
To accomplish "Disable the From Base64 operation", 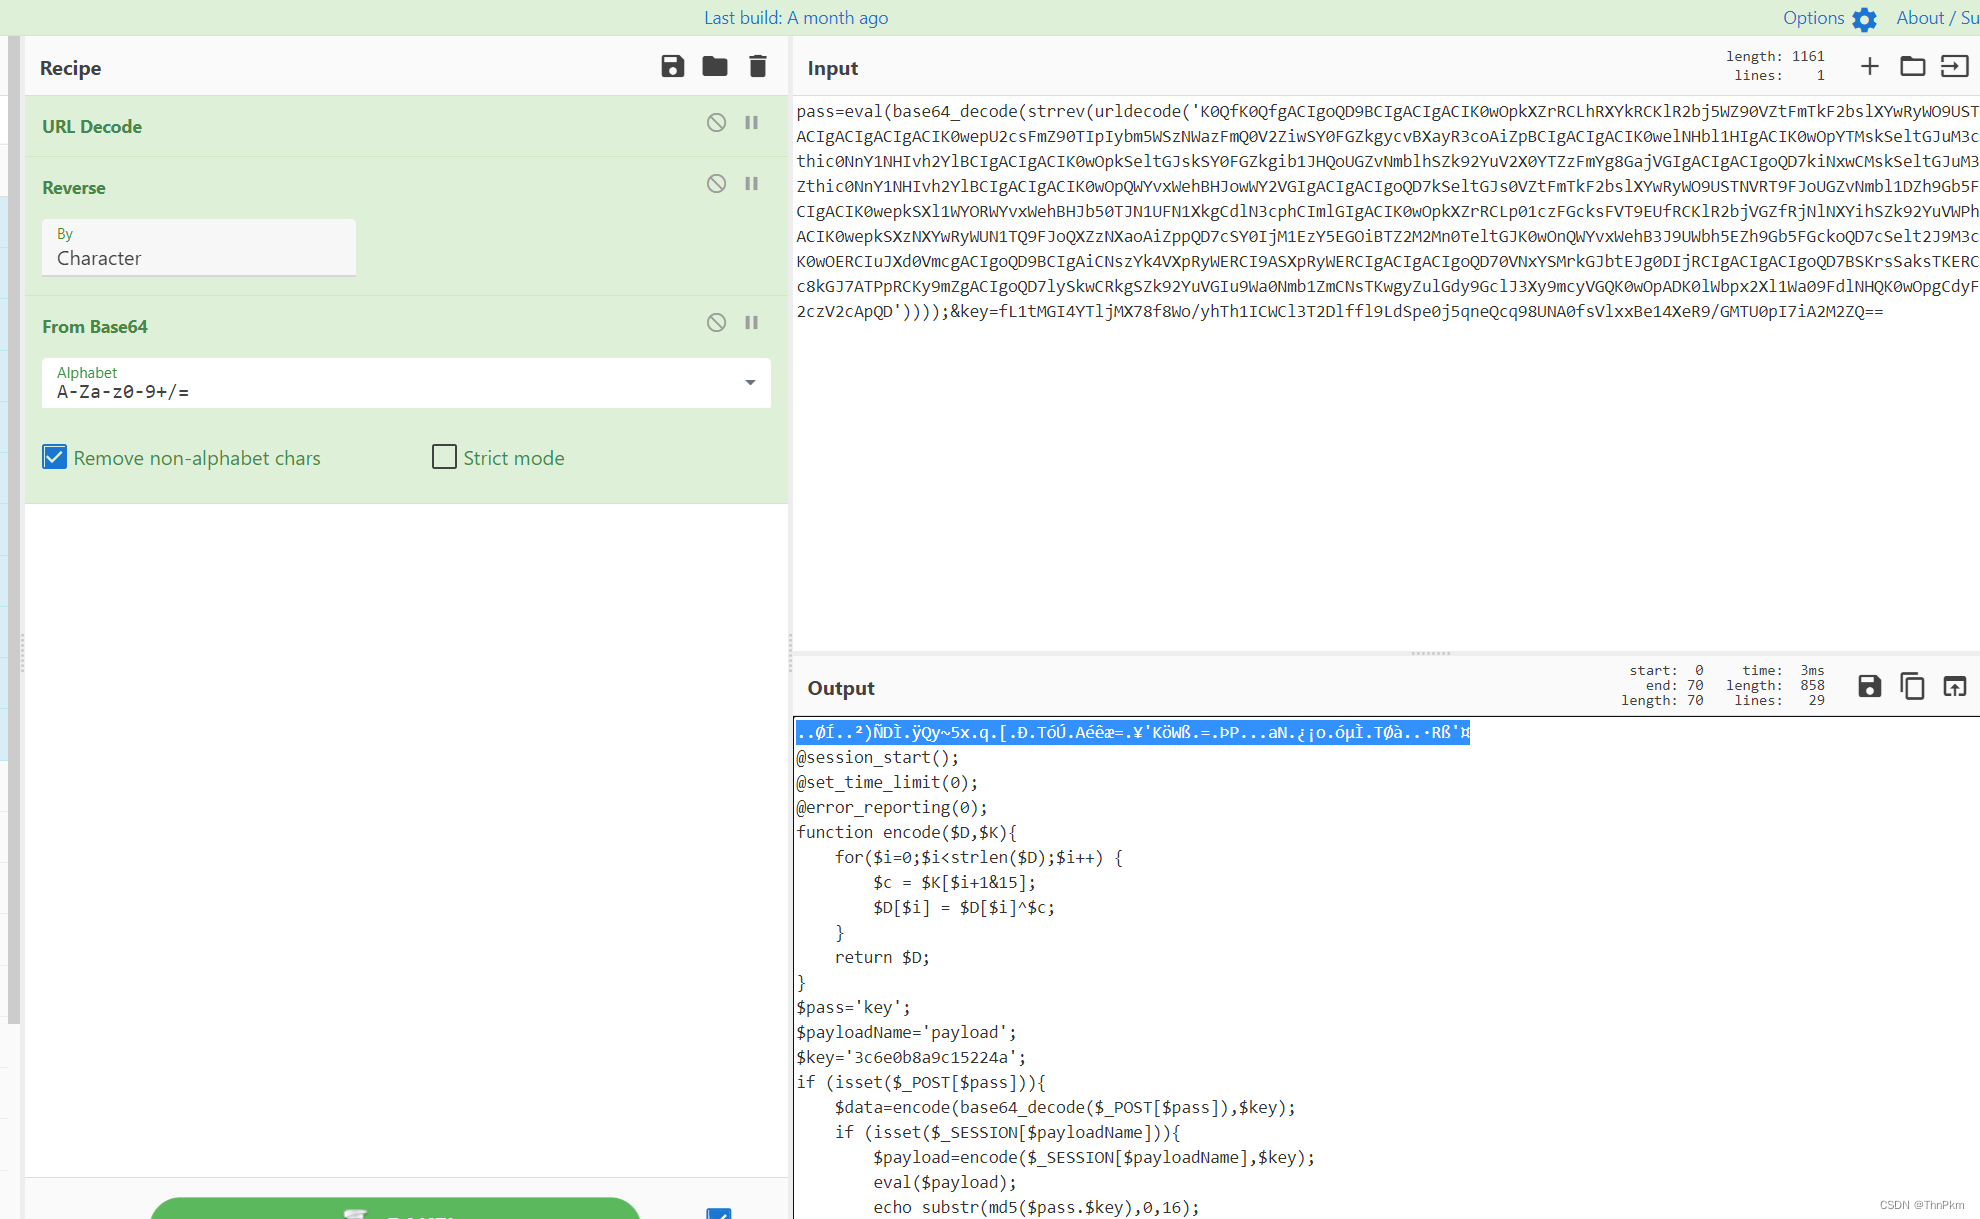I will (x=716, y=323).
